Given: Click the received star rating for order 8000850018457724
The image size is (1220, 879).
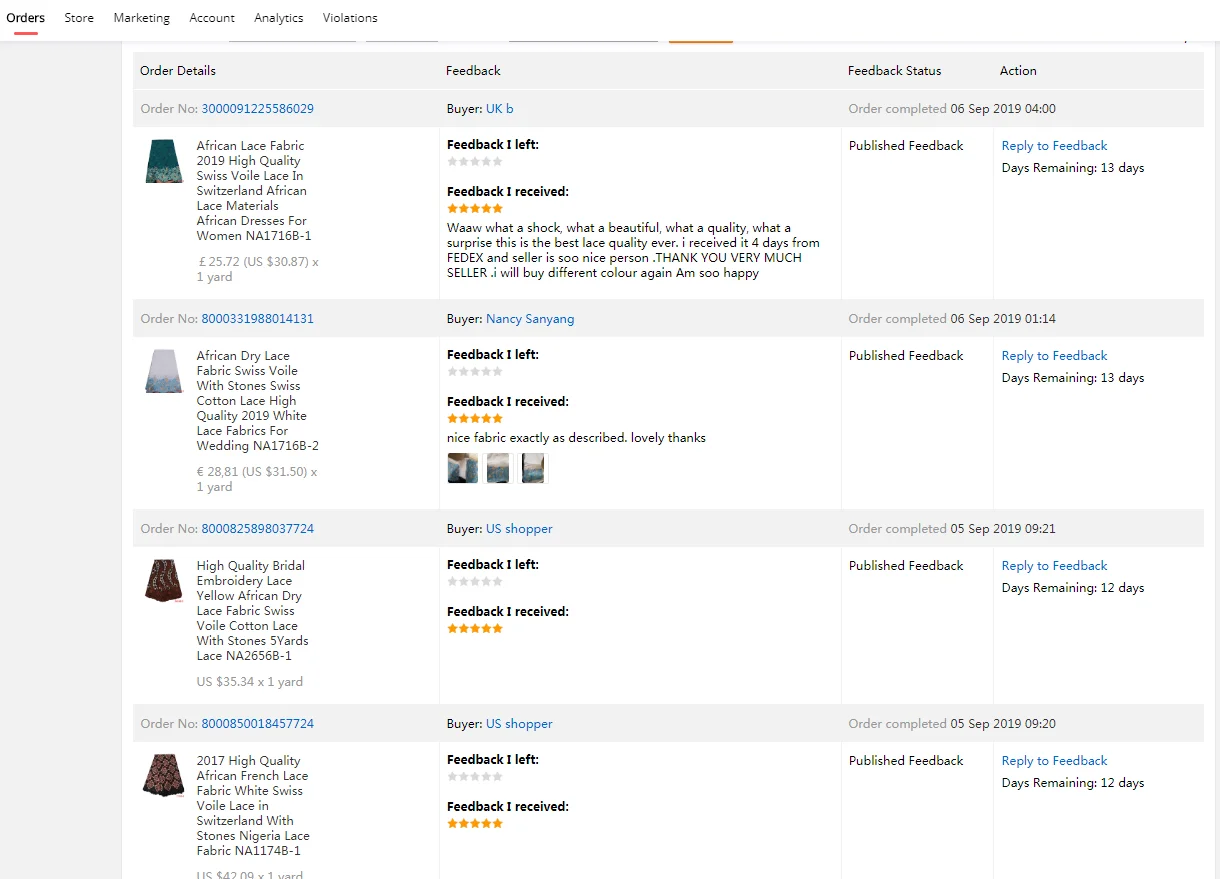Looking at the screenshot, I should (475, 824).
